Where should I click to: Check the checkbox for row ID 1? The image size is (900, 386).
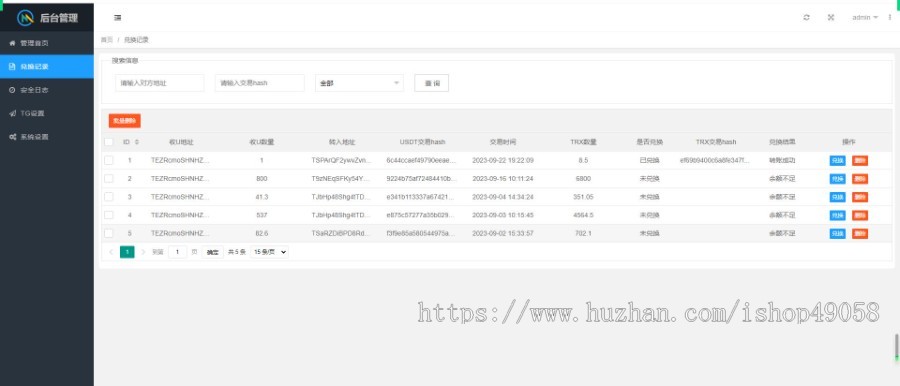pos(108,160)
